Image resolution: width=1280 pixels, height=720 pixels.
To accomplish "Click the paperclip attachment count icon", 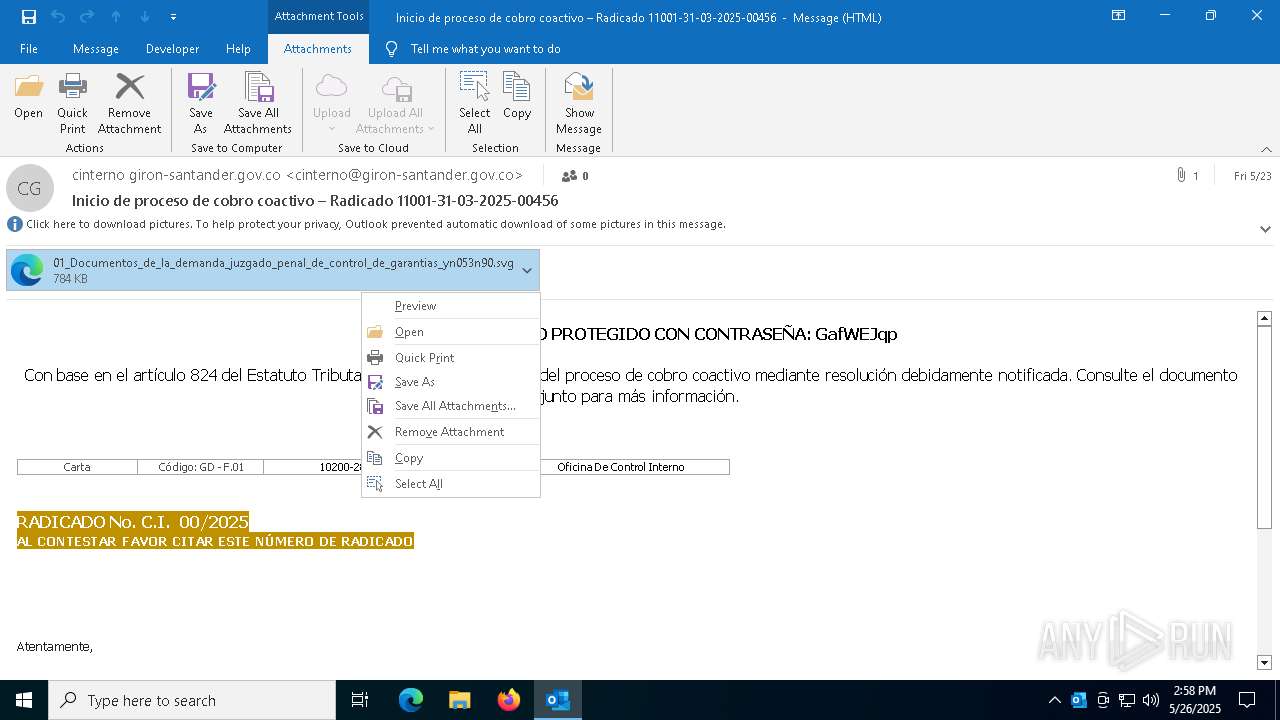I will coord(1181,176).
